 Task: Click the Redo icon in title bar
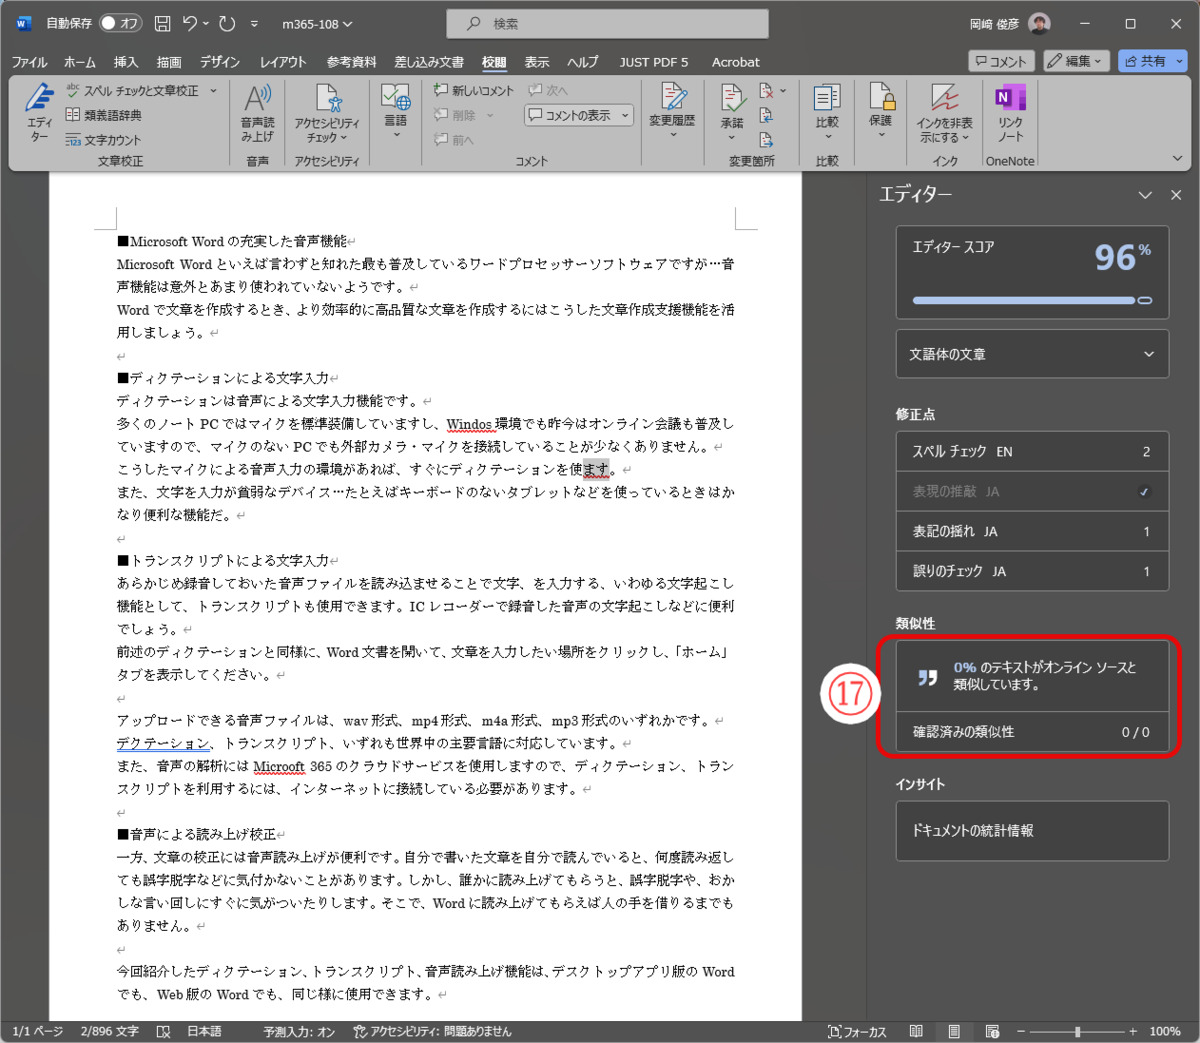[227, 23]
